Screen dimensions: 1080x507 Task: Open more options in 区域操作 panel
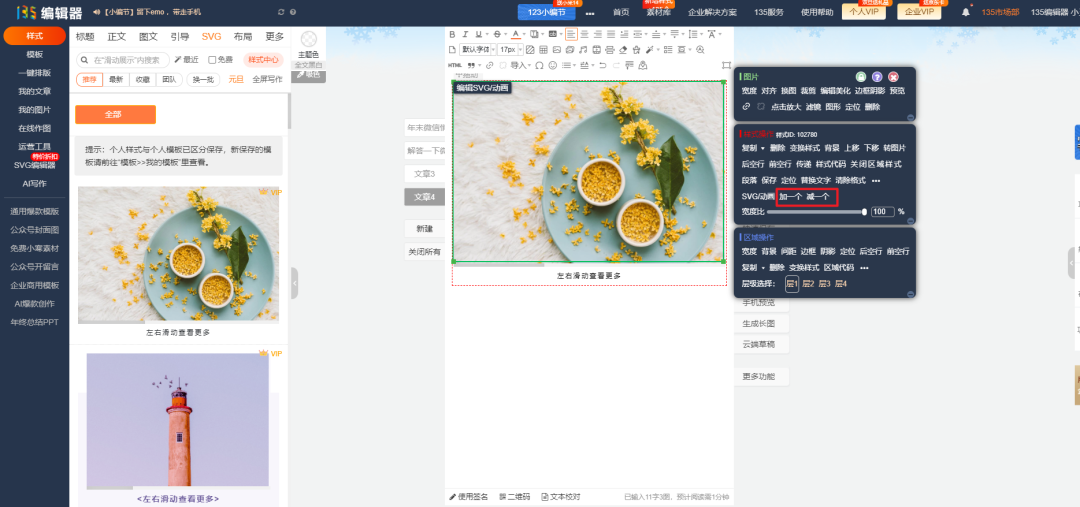(x=864, y=267)
